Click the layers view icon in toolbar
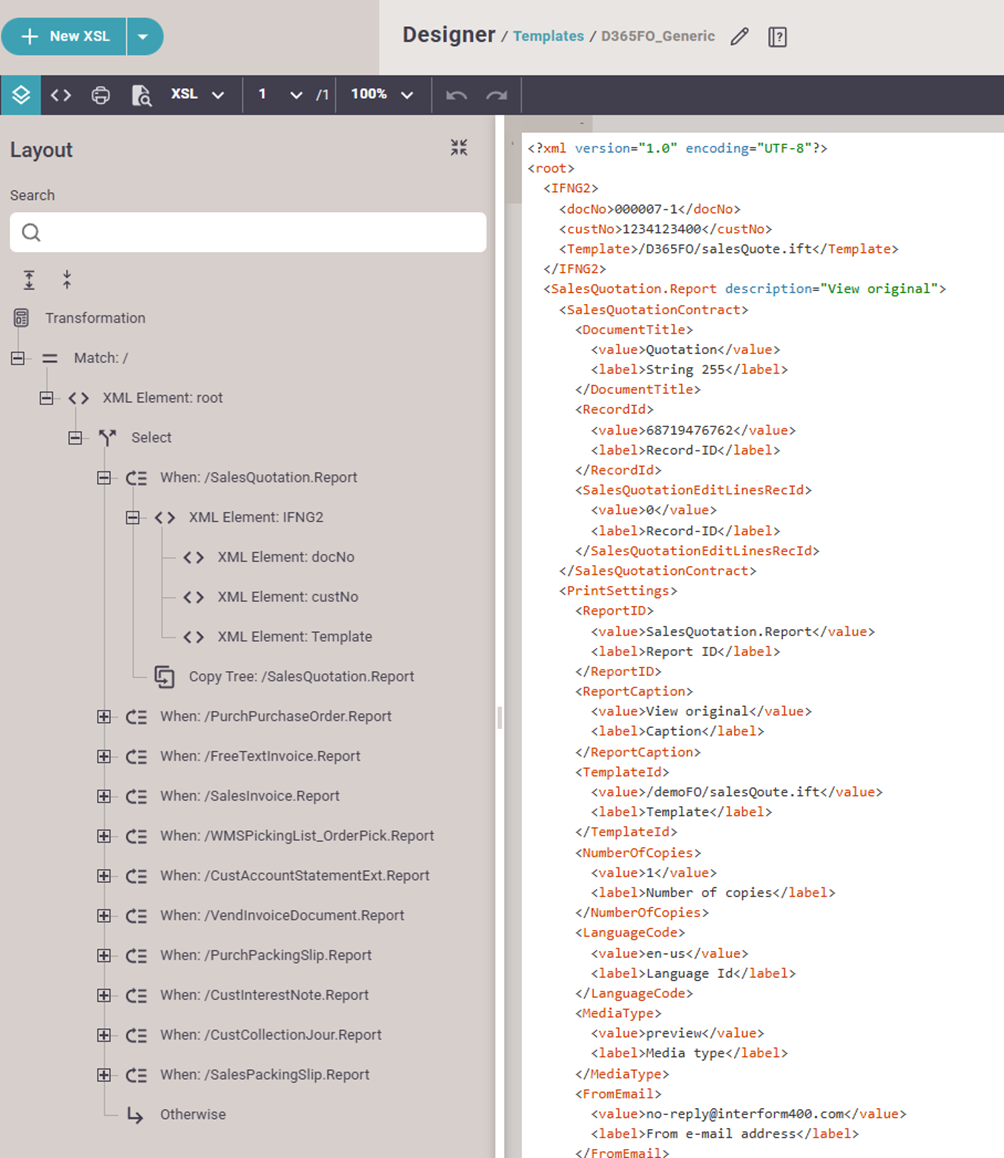This screenshot has height=1158, width=1004. pos(21,95)
